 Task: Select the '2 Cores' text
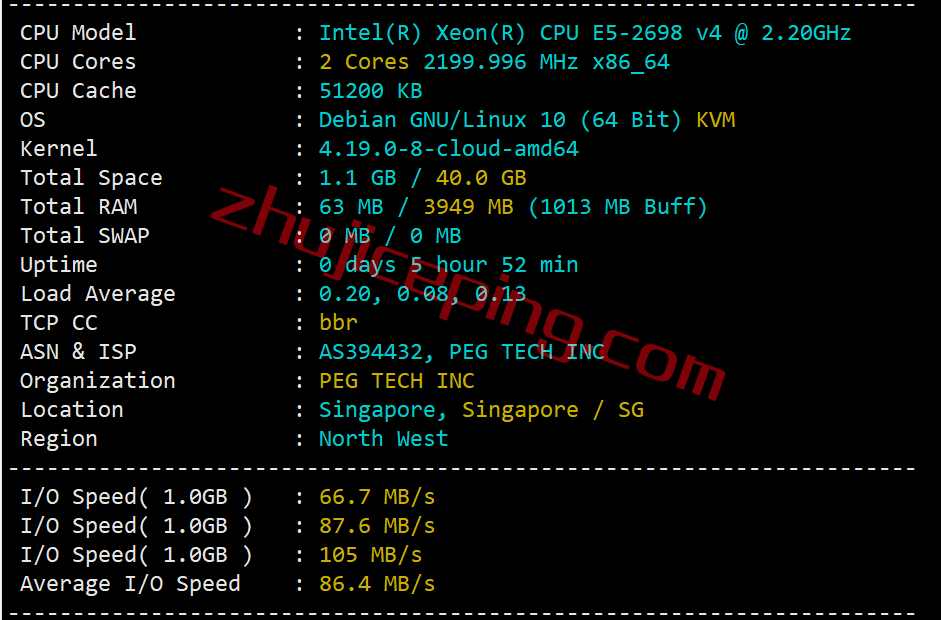364,62
